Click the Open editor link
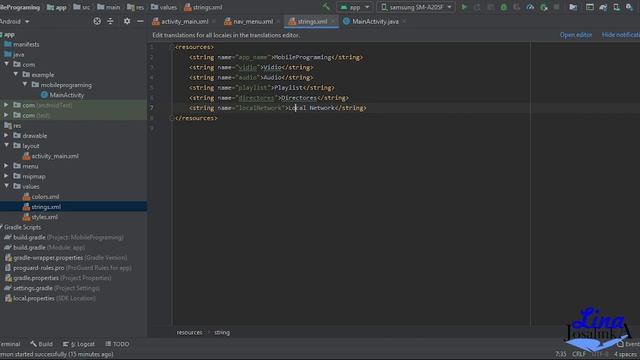Image resolution: width=640 pixels, height=360 pixels. tap(576, 35)
